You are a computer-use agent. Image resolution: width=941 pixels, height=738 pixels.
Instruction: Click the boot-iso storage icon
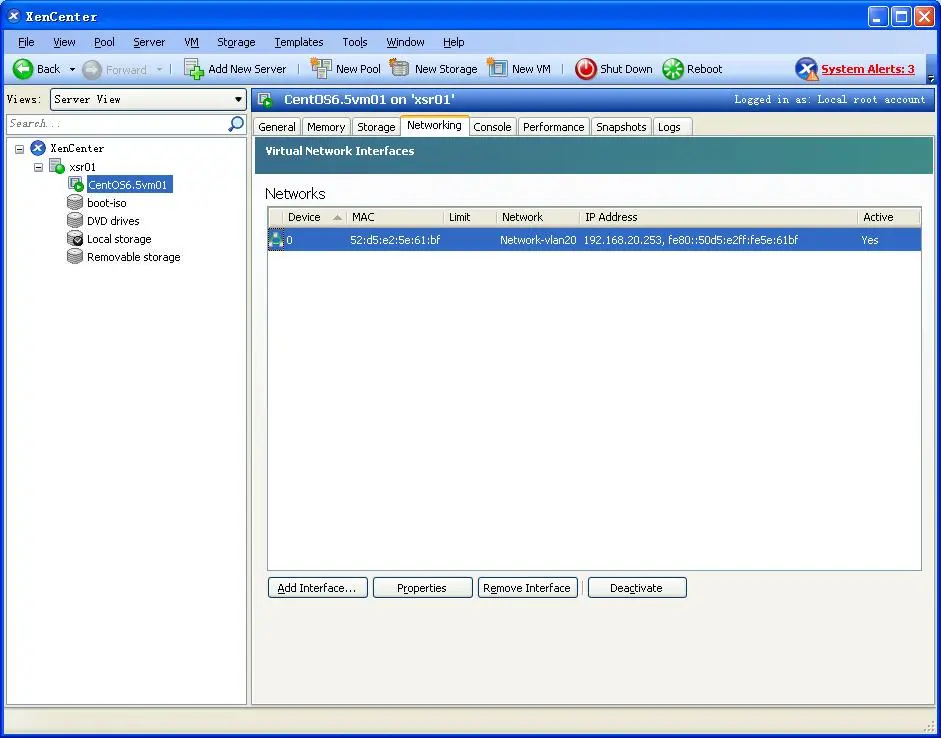tap(75, 202)
